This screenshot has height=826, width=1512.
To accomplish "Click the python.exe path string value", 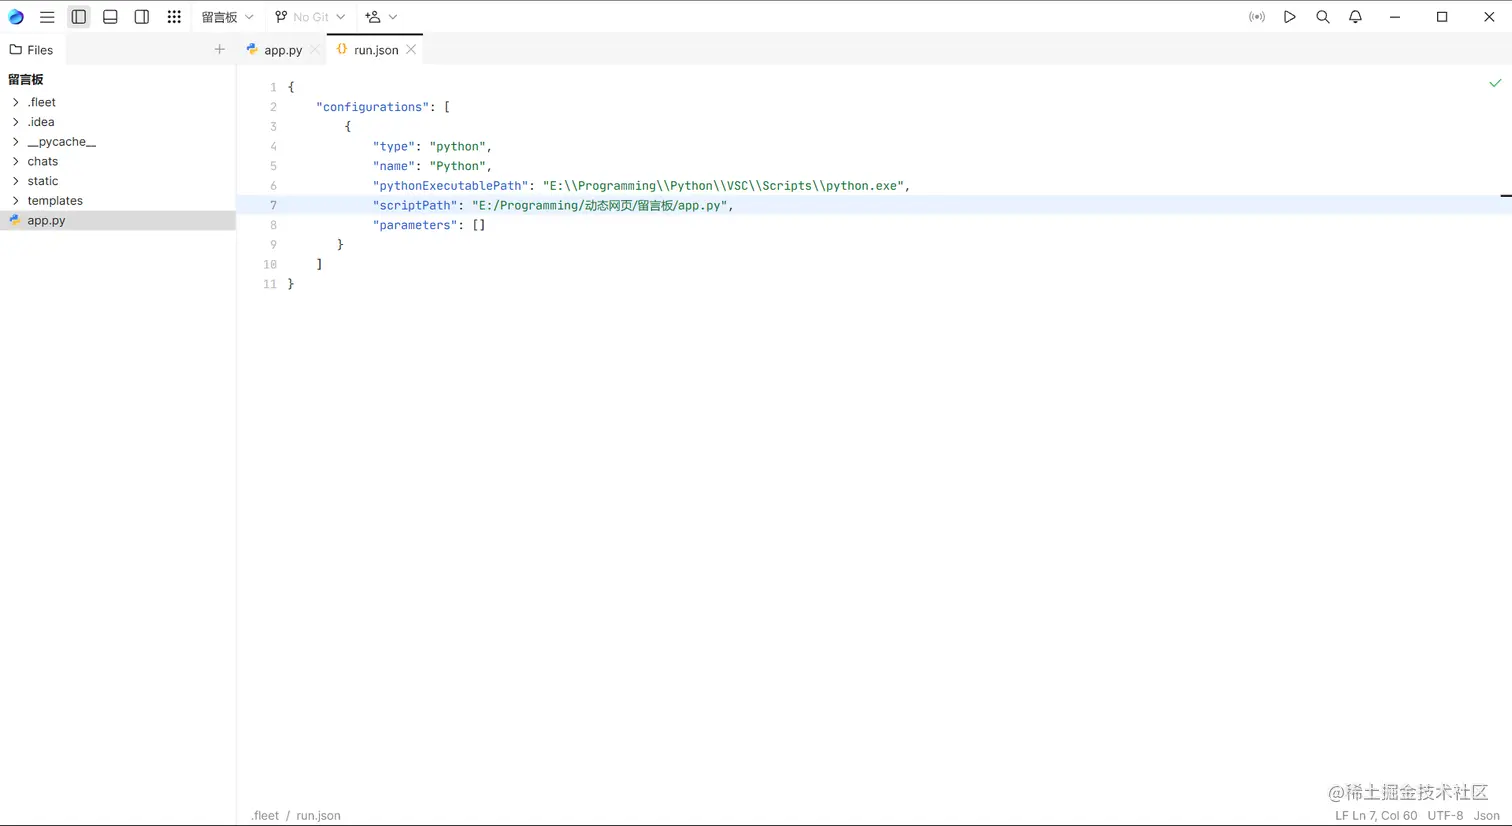I will click(723, 186).
